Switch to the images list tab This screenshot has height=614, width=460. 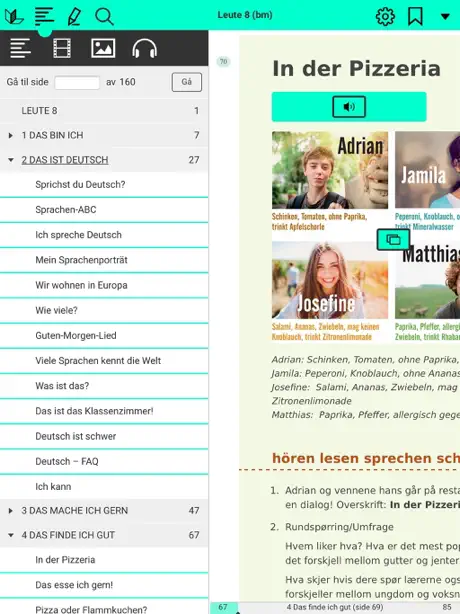pos(103,48)
